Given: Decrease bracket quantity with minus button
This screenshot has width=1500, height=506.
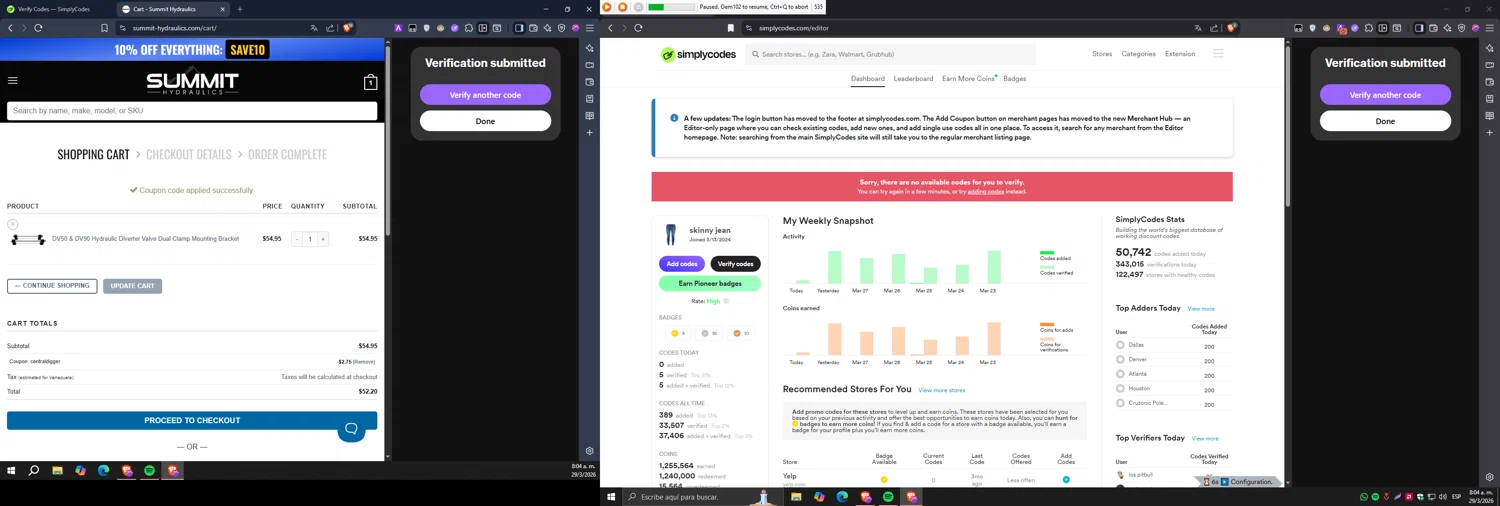Looking at the screenshot, I should pos(296,239).
